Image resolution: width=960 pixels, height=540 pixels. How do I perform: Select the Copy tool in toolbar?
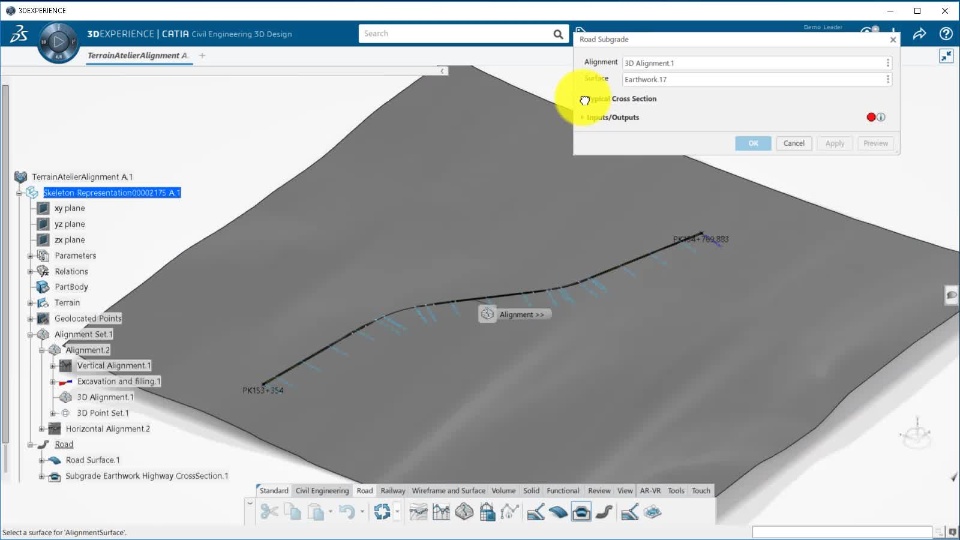coord(293,511)
